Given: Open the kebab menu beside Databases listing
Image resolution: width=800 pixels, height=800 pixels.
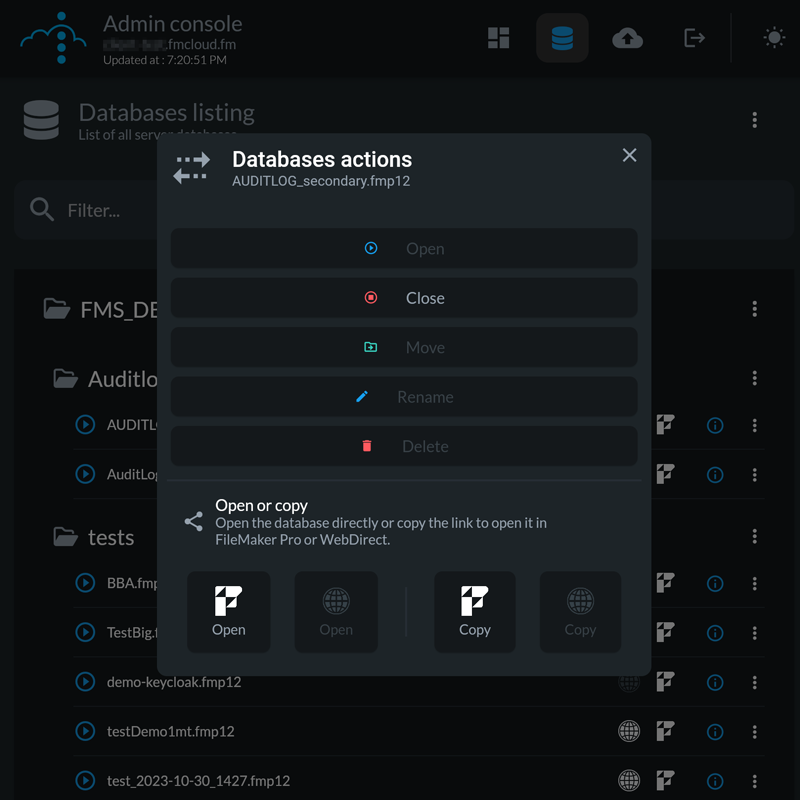Looking at the screenshot, I should [754, 119].
